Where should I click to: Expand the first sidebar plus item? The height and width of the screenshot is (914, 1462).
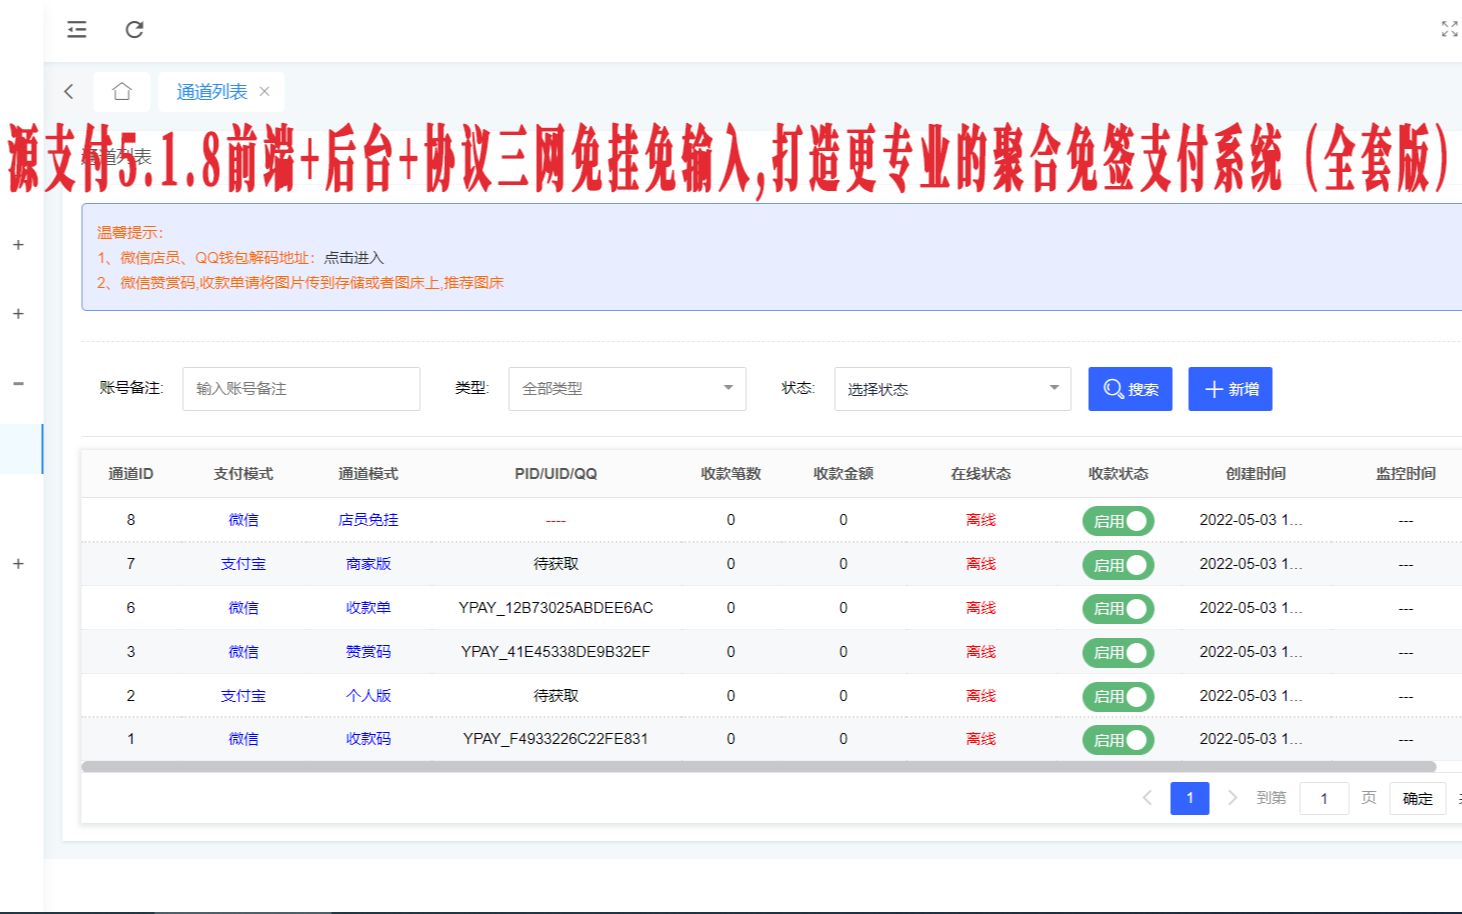(x=18, y=245)
